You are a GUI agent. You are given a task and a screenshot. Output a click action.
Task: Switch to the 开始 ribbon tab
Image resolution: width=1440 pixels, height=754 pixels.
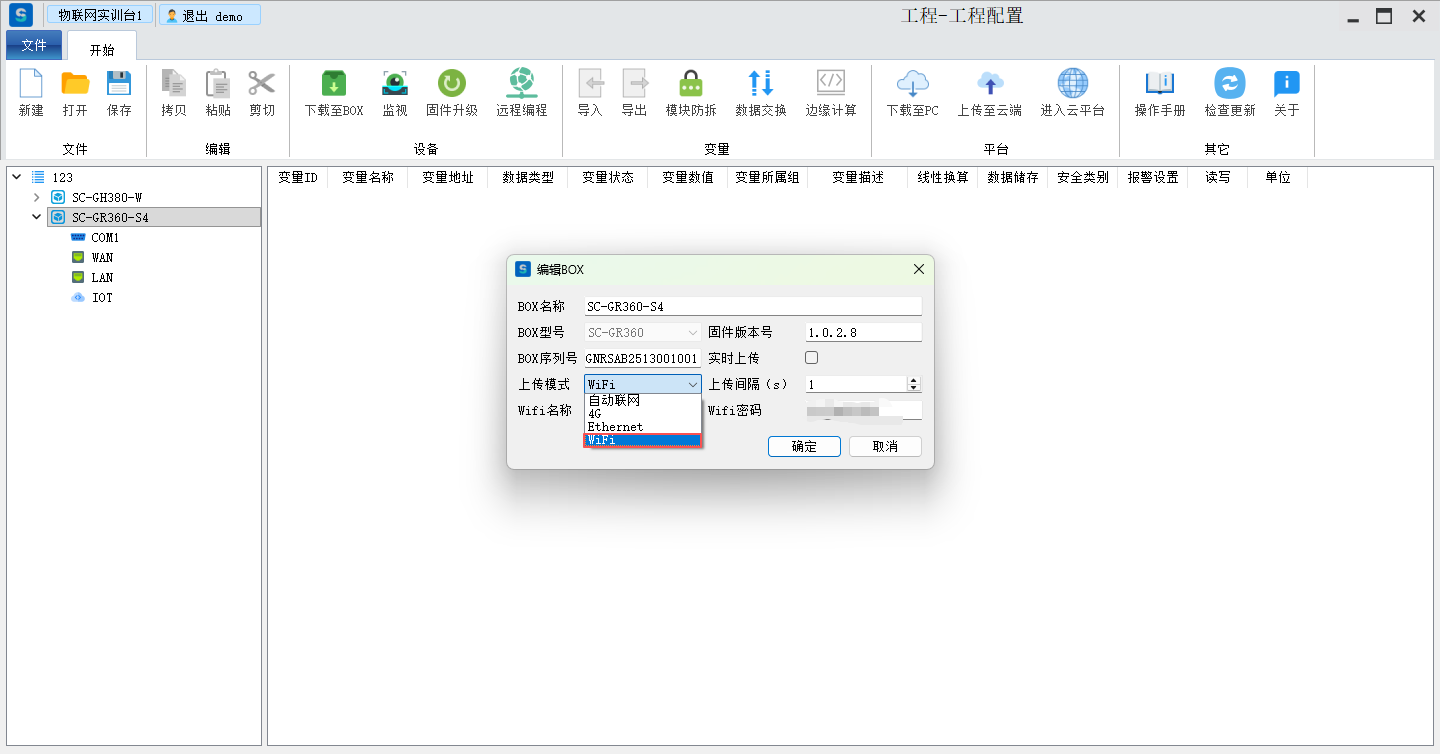pyautogui.click(x=102, y=50)
